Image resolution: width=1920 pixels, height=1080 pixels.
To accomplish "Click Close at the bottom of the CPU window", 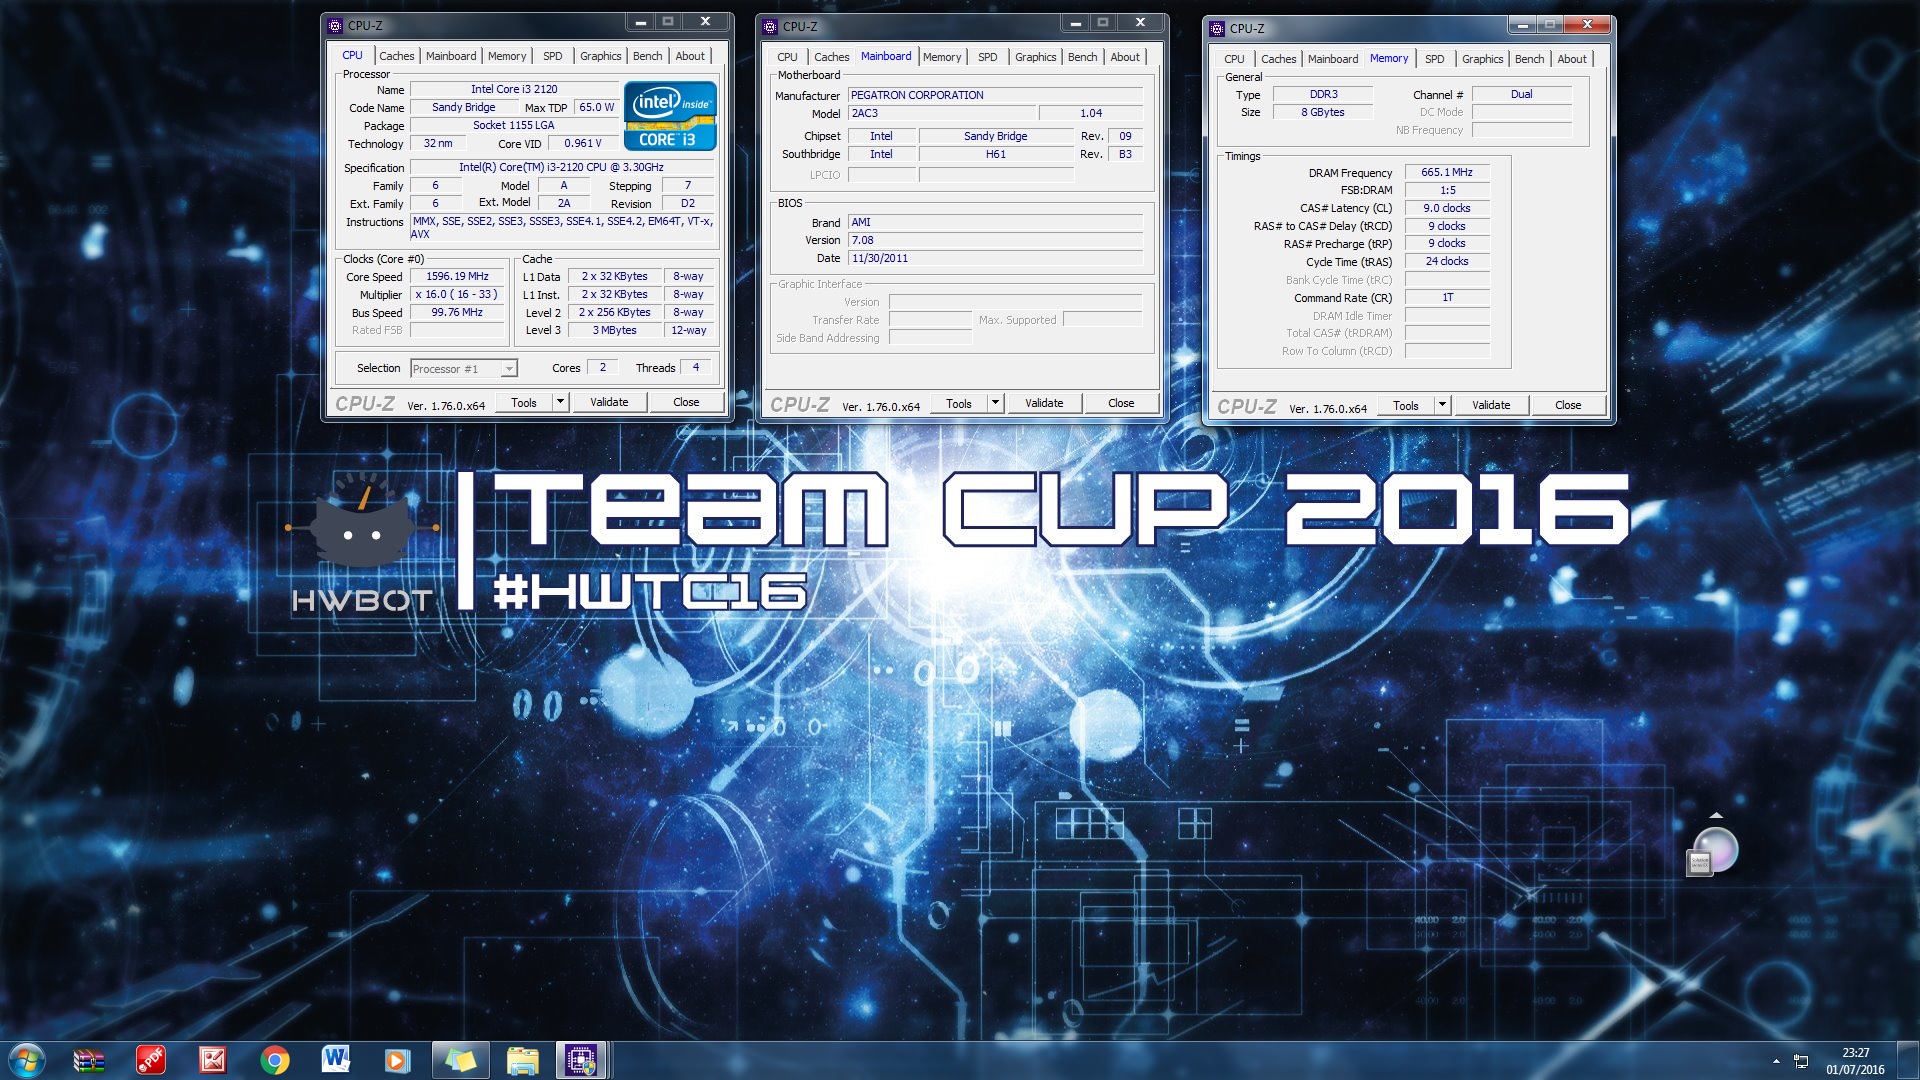I will pos(686,402).
